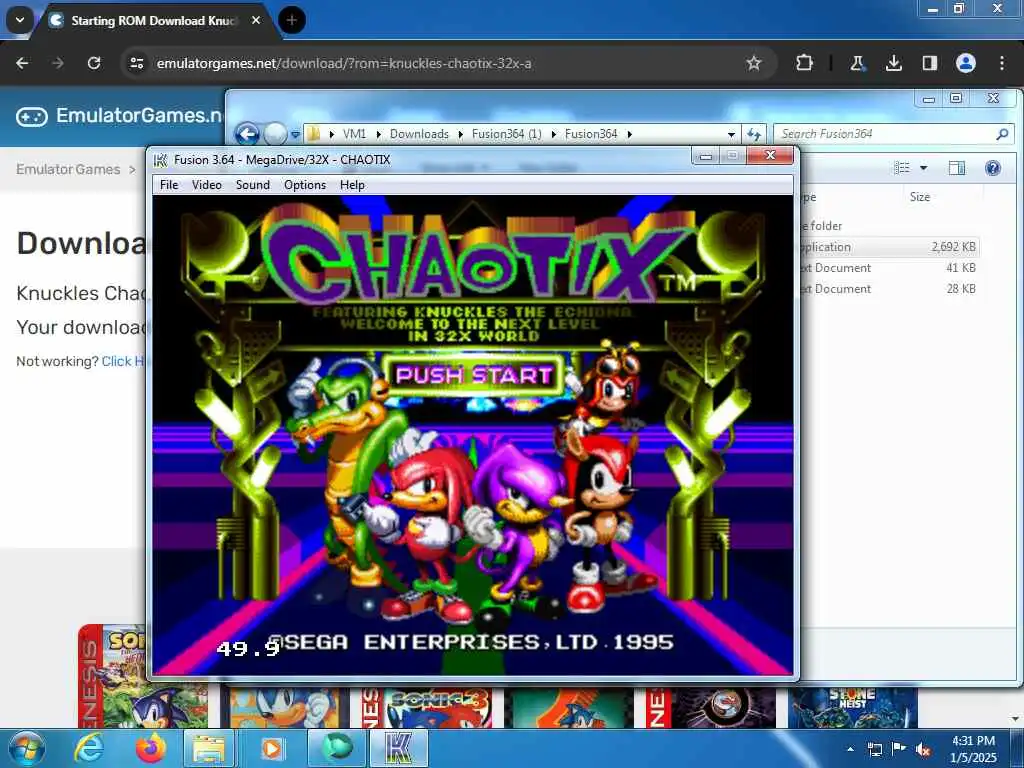View site information icon in address bar
This screenshot has height=768, width=1024.
tap(136, 63)
